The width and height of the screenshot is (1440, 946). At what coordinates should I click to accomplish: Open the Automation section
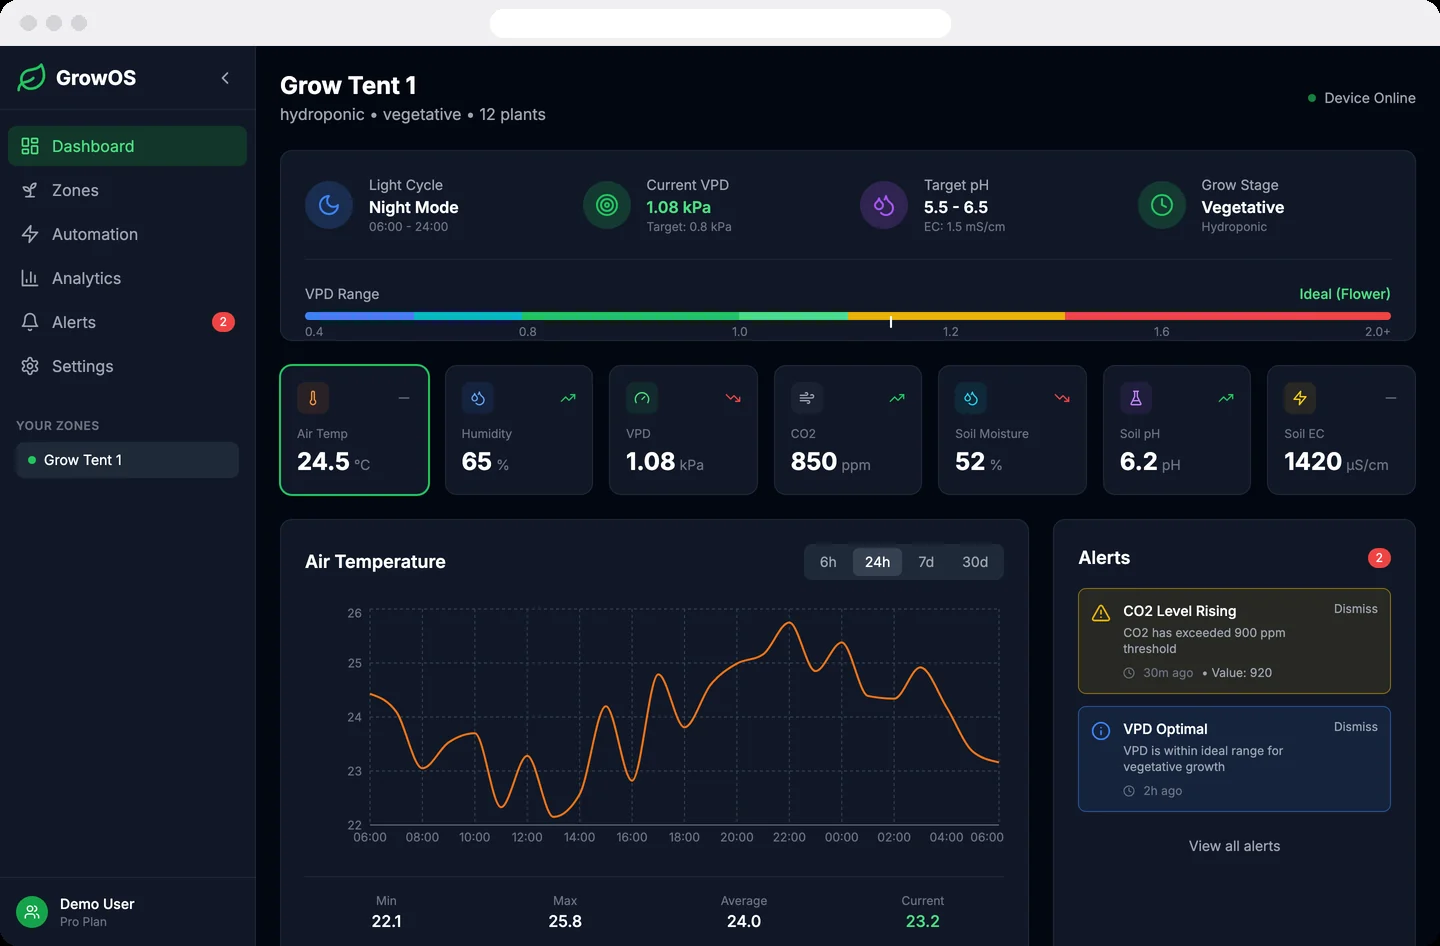click(x=127, y=234)
